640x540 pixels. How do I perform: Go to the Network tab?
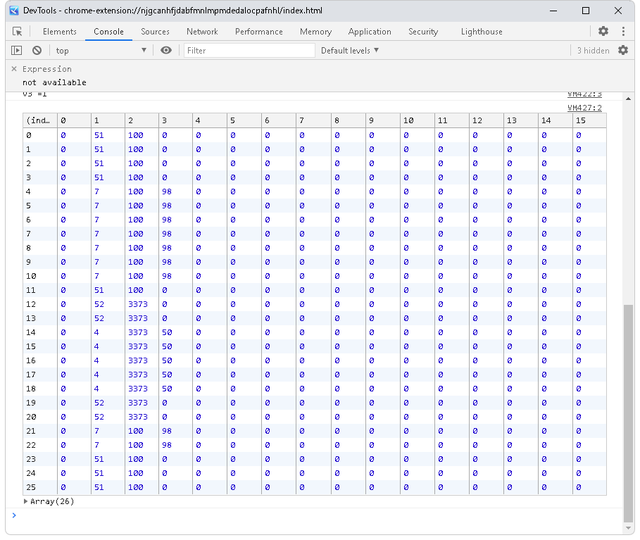click(202, 31)
